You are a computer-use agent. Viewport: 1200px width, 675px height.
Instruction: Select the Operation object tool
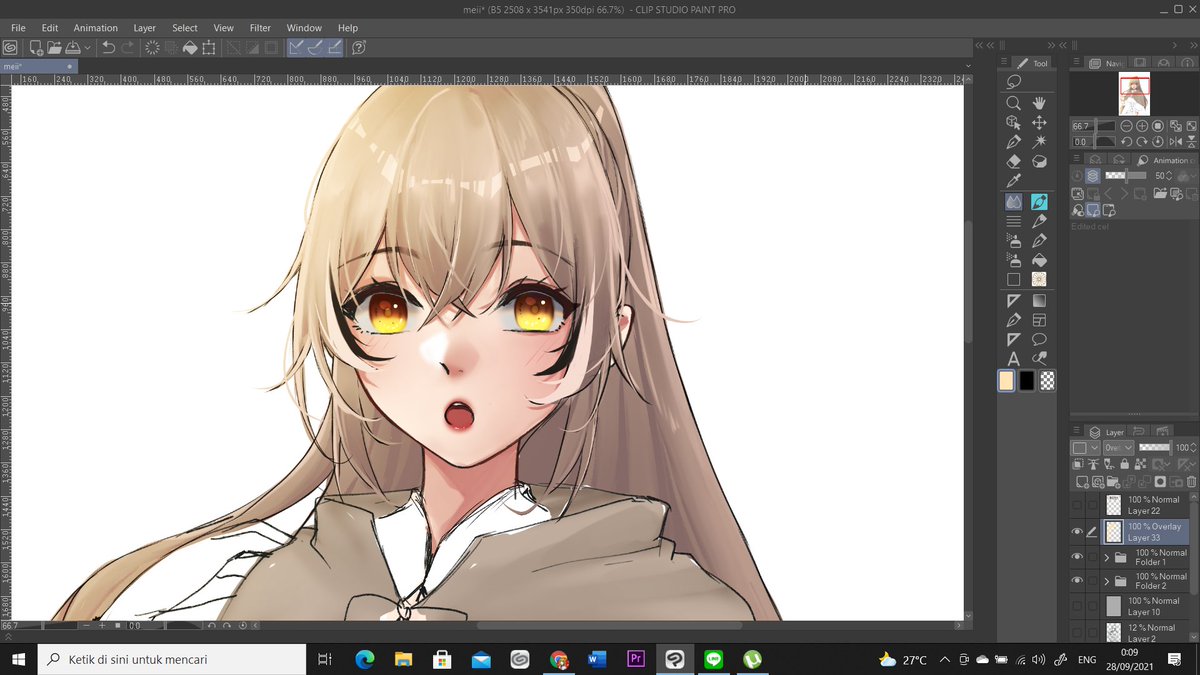pos(1013,123)
